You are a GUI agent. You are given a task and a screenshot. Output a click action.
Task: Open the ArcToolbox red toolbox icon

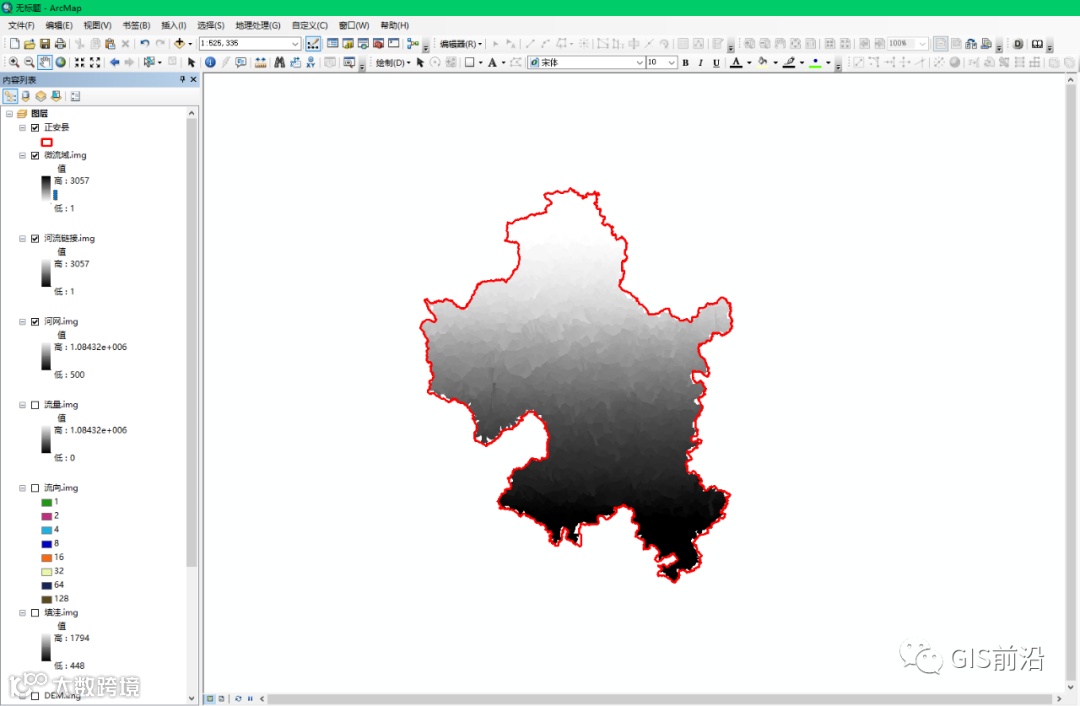(378, 43)
